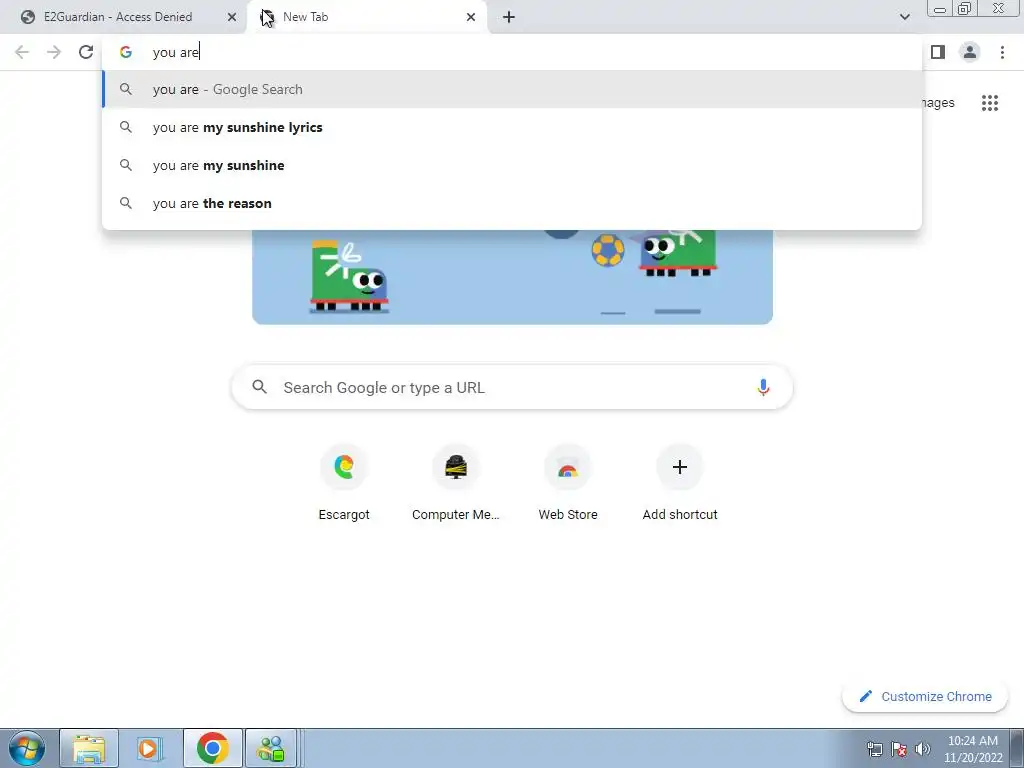This screenshot has width=1024, height=768.
Task: Click the Chrome taskbar icon
Action: pyautogui.click(x=213, y=748)
